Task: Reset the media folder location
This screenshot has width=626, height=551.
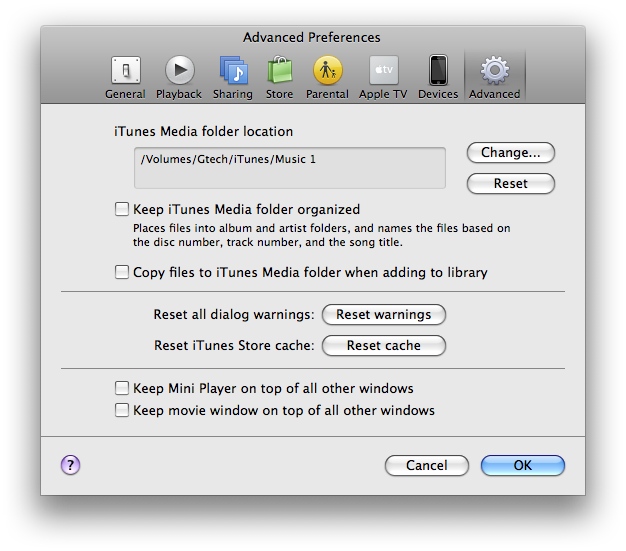Action: [x=511, y=184]
